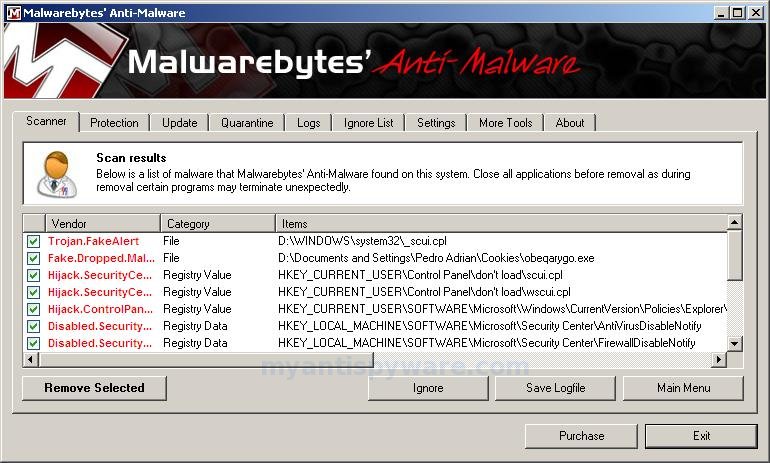Minimize the Malwarebytes window

pyautogui.click(x=721, y=13)
